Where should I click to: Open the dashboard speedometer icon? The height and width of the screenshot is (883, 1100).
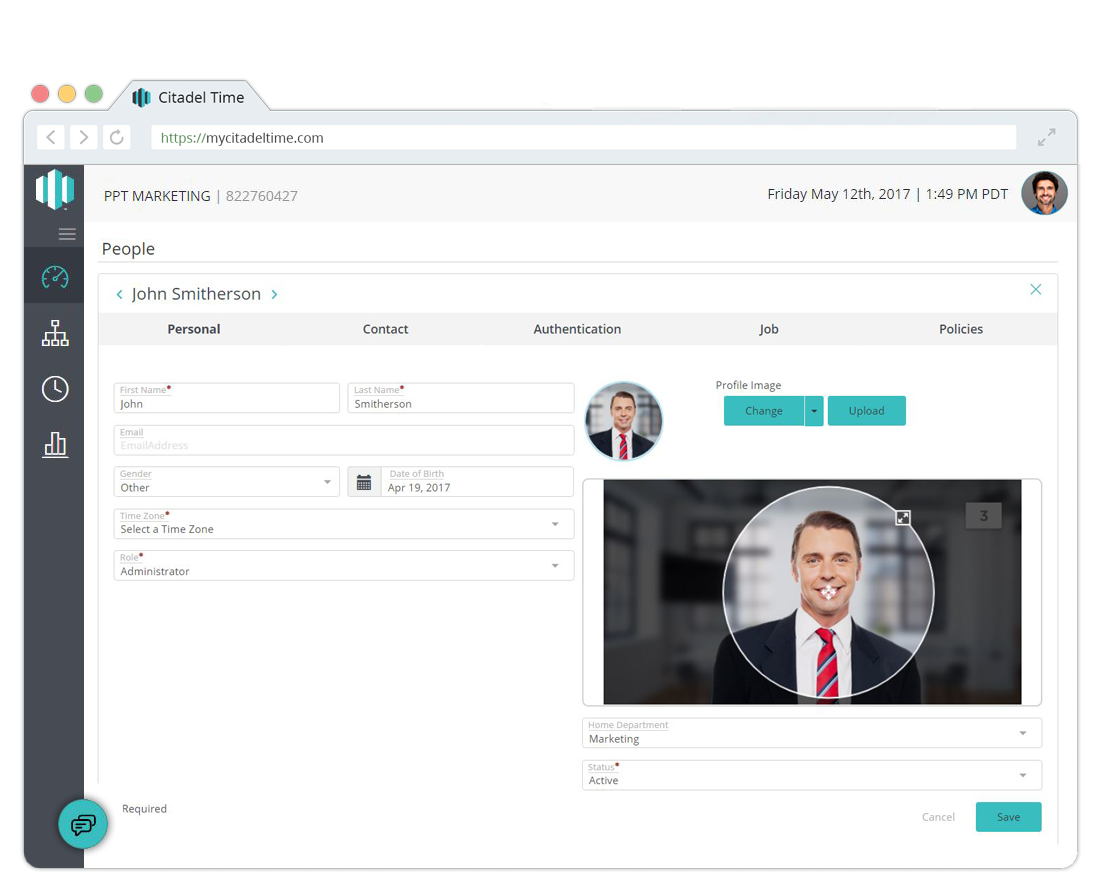click(54, 277)
